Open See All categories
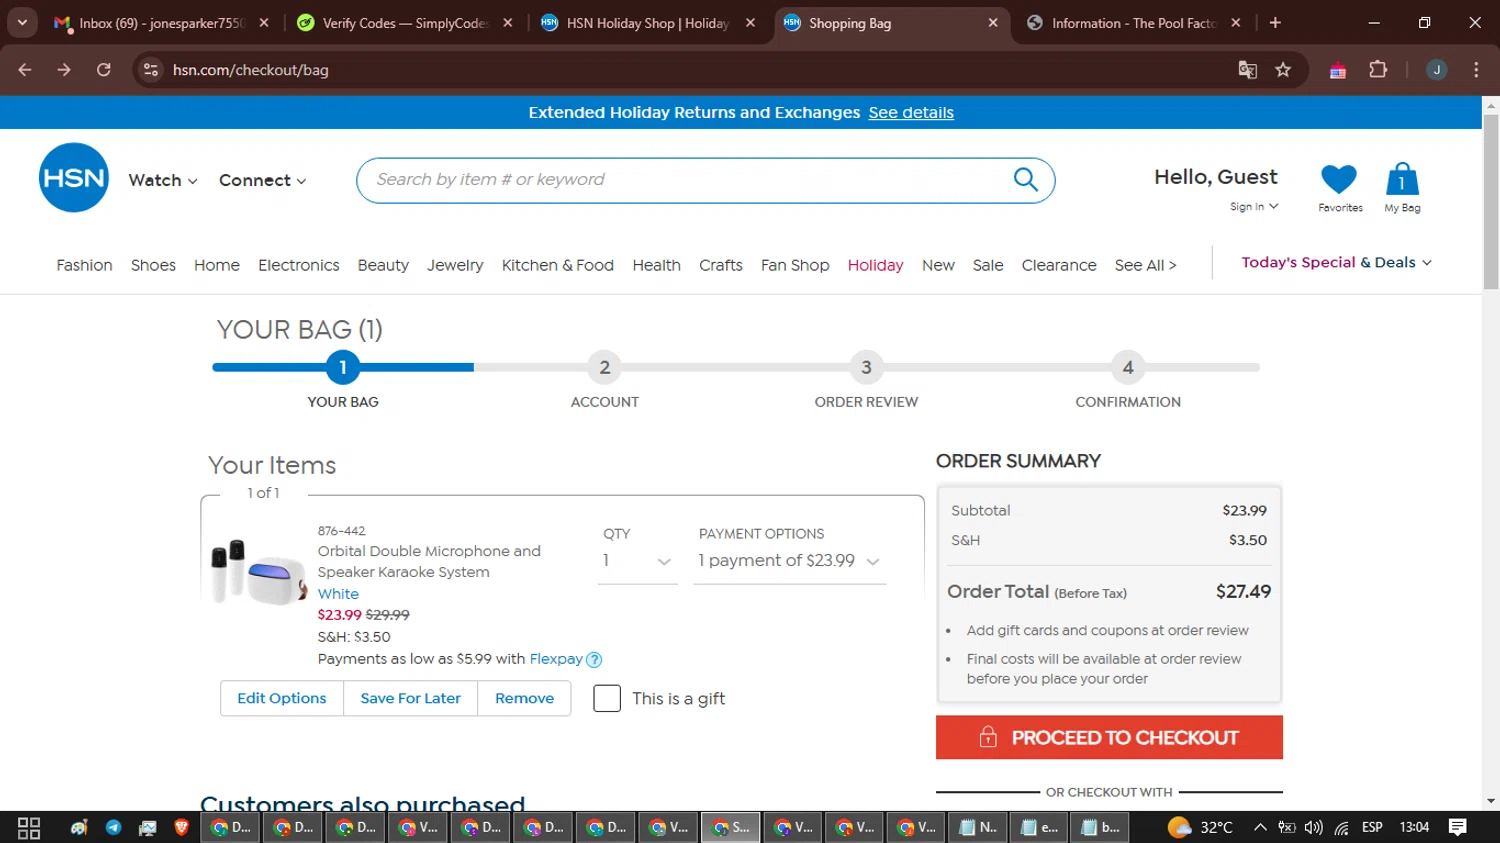Image resolution: width=1500 pixels, height=843 pixels. 1145,265
